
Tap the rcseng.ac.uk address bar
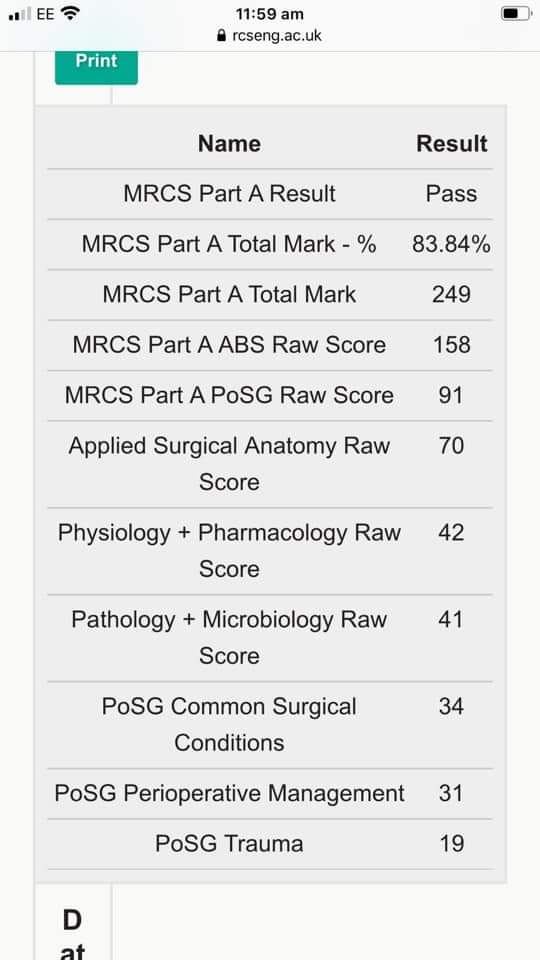[x=269, y=36]
